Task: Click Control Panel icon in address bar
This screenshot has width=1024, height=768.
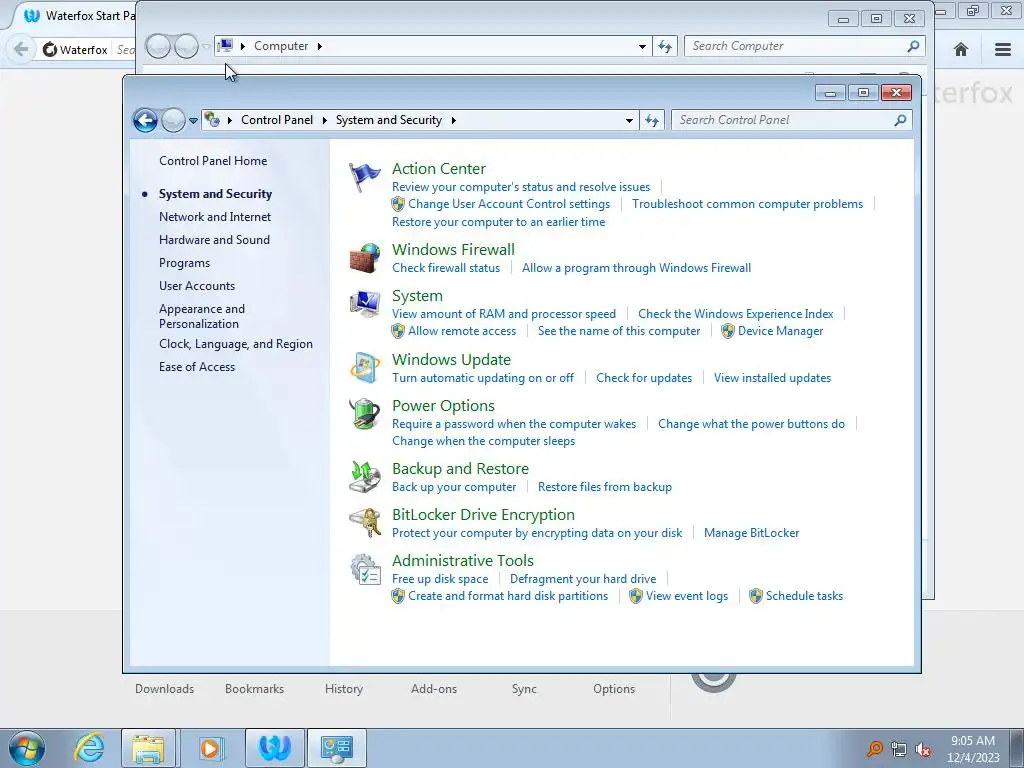Action: click(x=212, y=120)
